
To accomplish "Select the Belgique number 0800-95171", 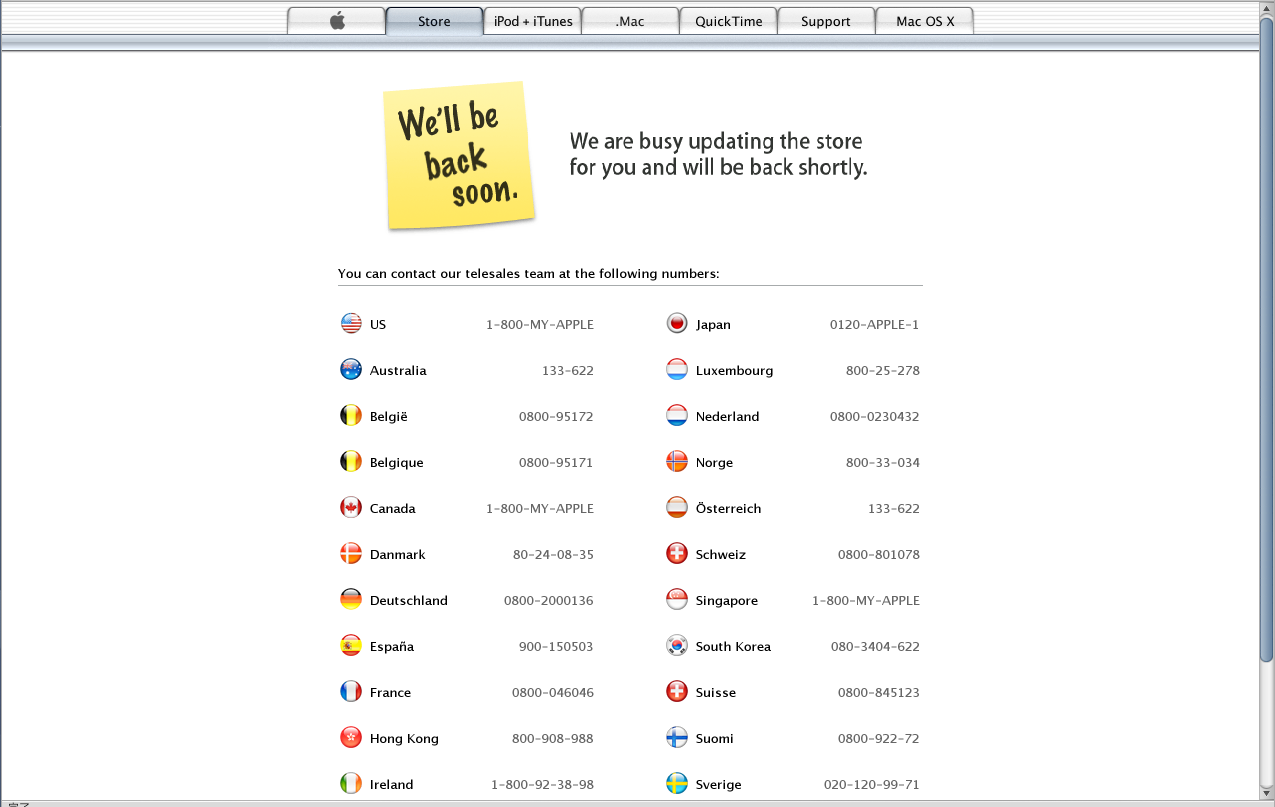I will 556,463.
